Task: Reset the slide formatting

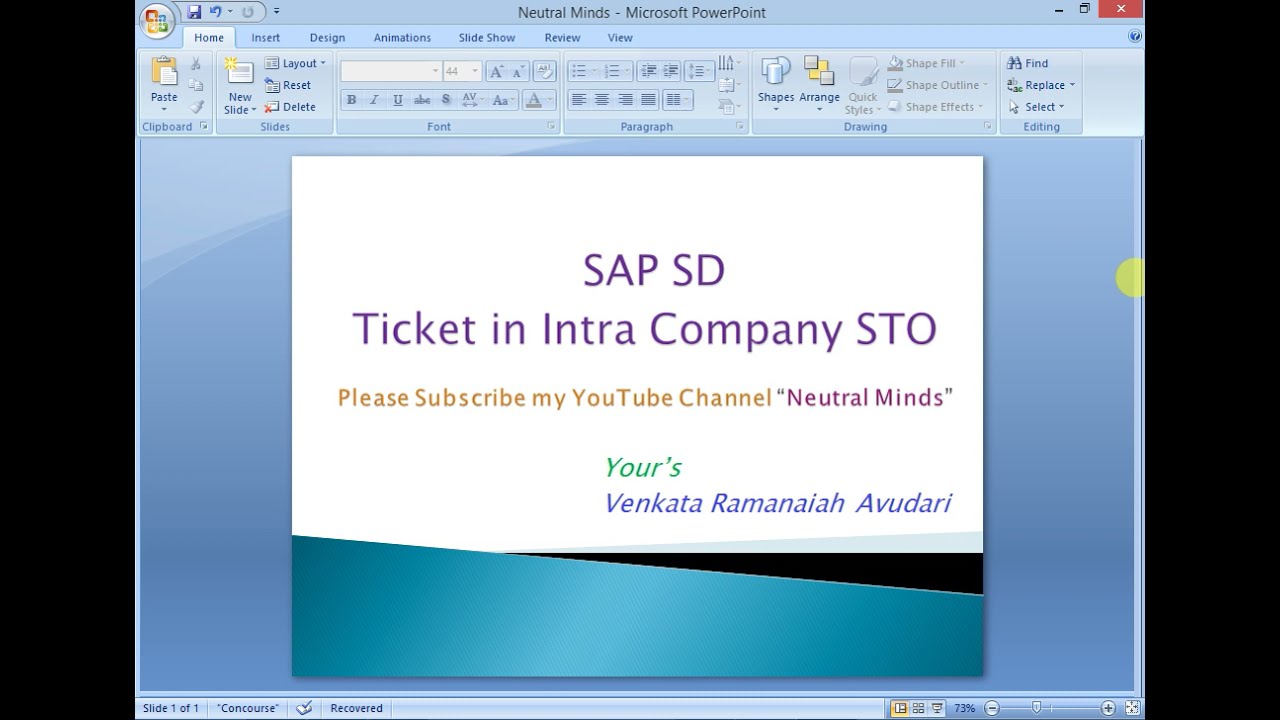Action: [x=289, y=85]
